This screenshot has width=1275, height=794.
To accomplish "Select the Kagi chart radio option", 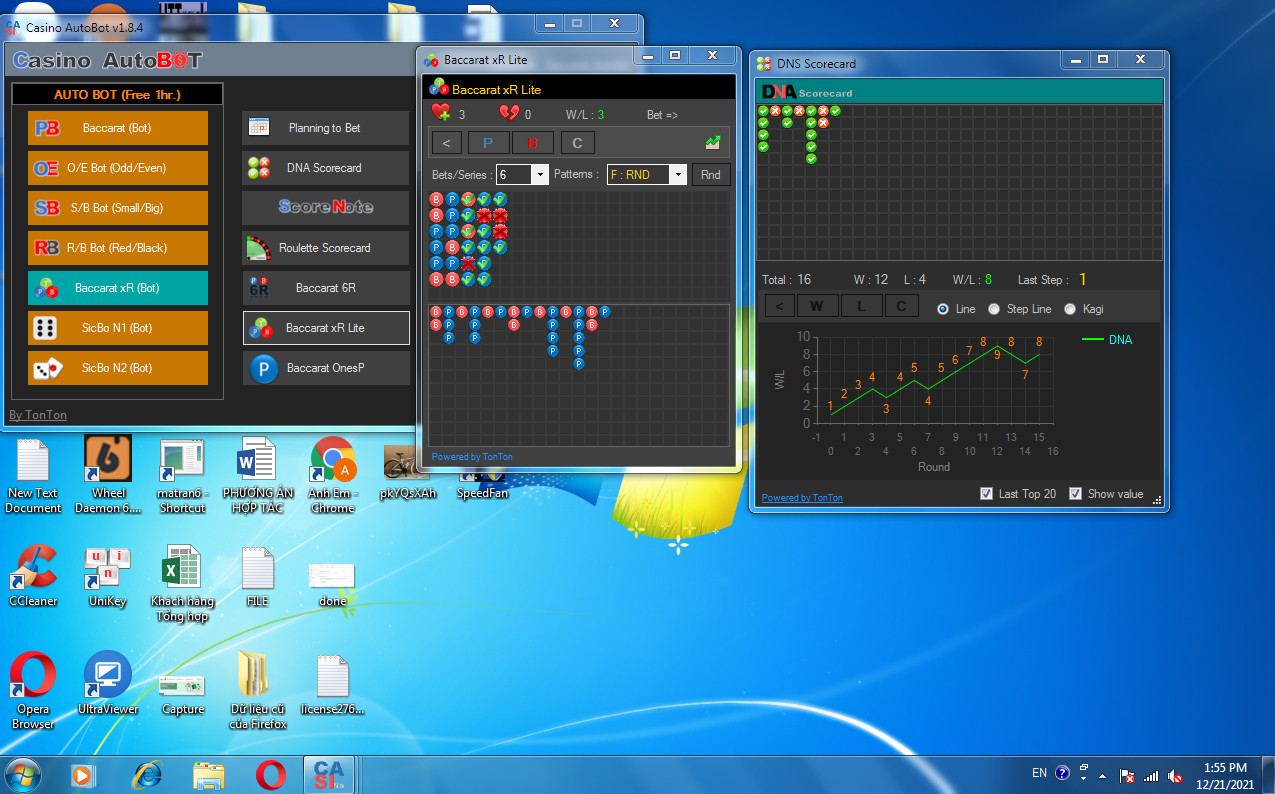I will (1070, 309).
